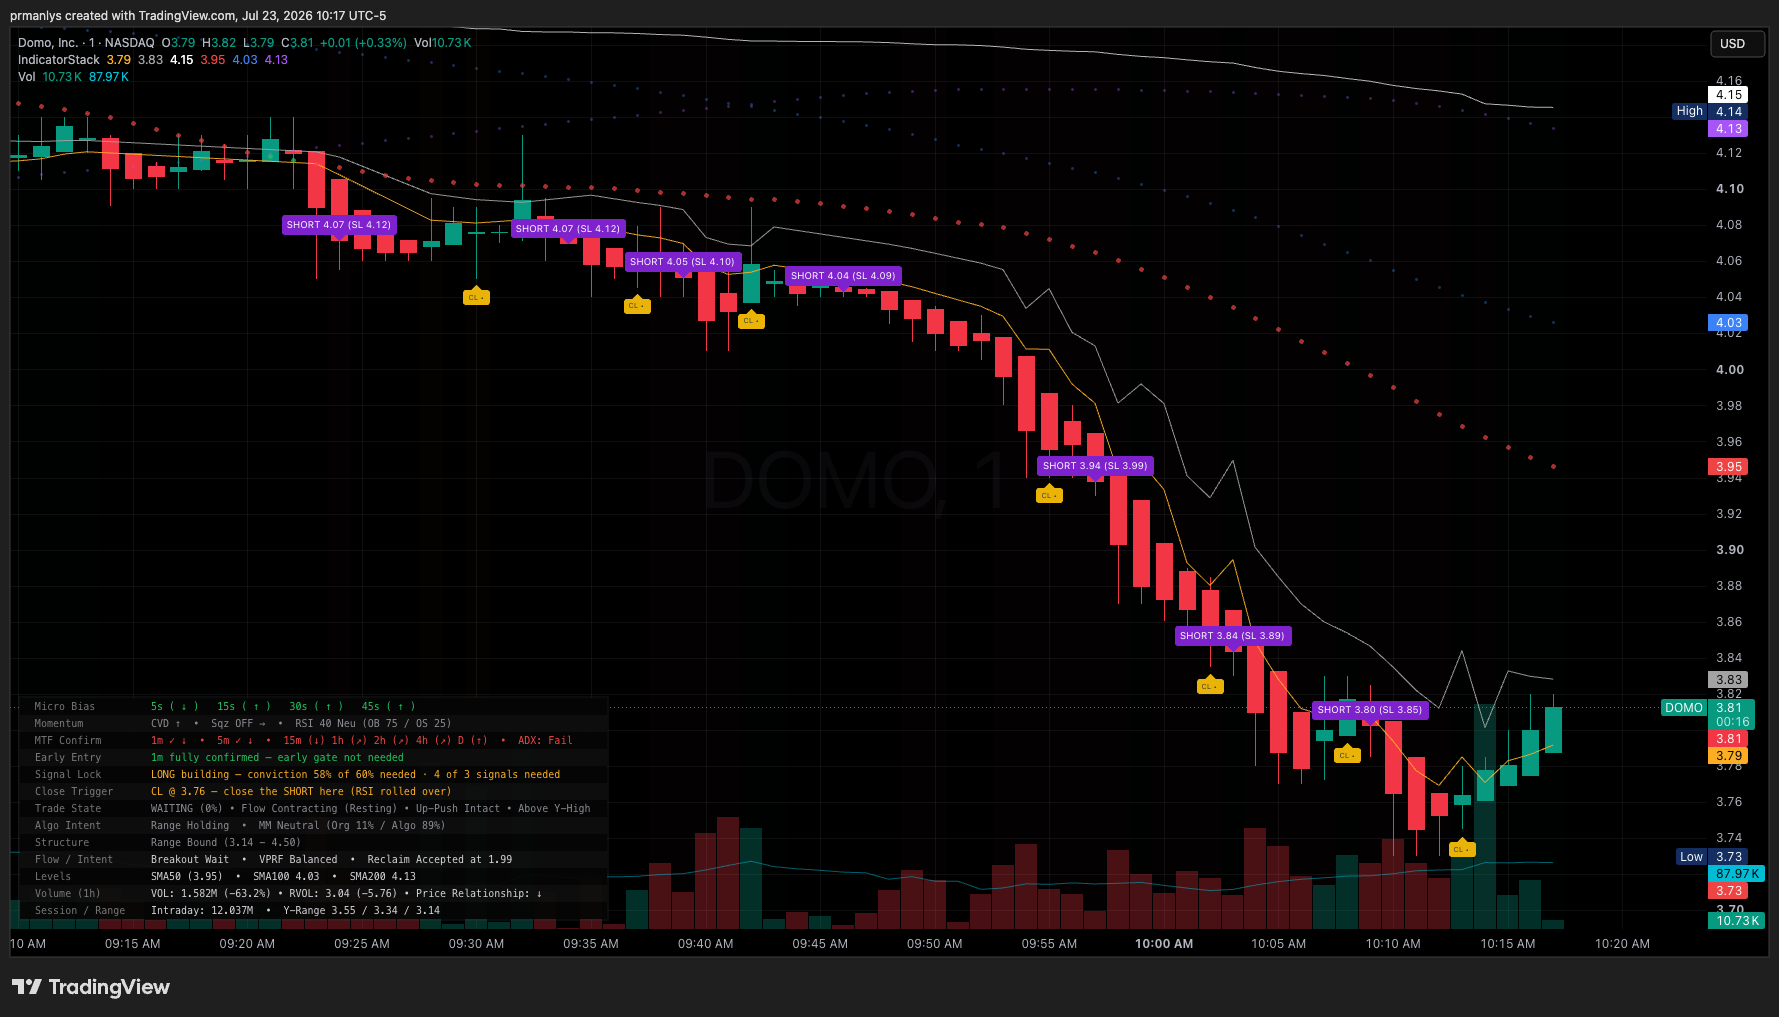The height and width of the screenshot is (1017, 1779).
Task: Select the Vol indicator legend label
Action: (x=26, y=77)
